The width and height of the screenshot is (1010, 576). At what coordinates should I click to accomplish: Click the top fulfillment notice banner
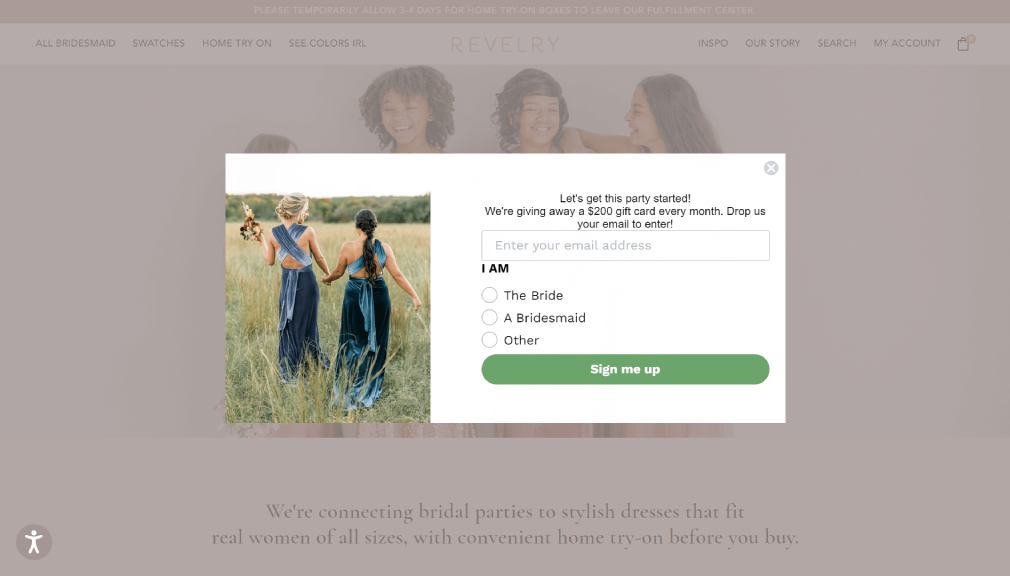point(504,11)
